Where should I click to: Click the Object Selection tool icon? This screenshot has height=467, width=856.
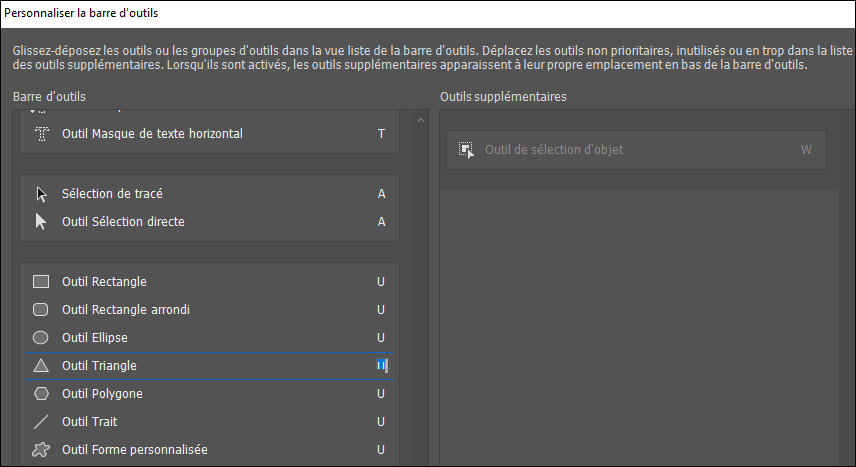(465, 150)
